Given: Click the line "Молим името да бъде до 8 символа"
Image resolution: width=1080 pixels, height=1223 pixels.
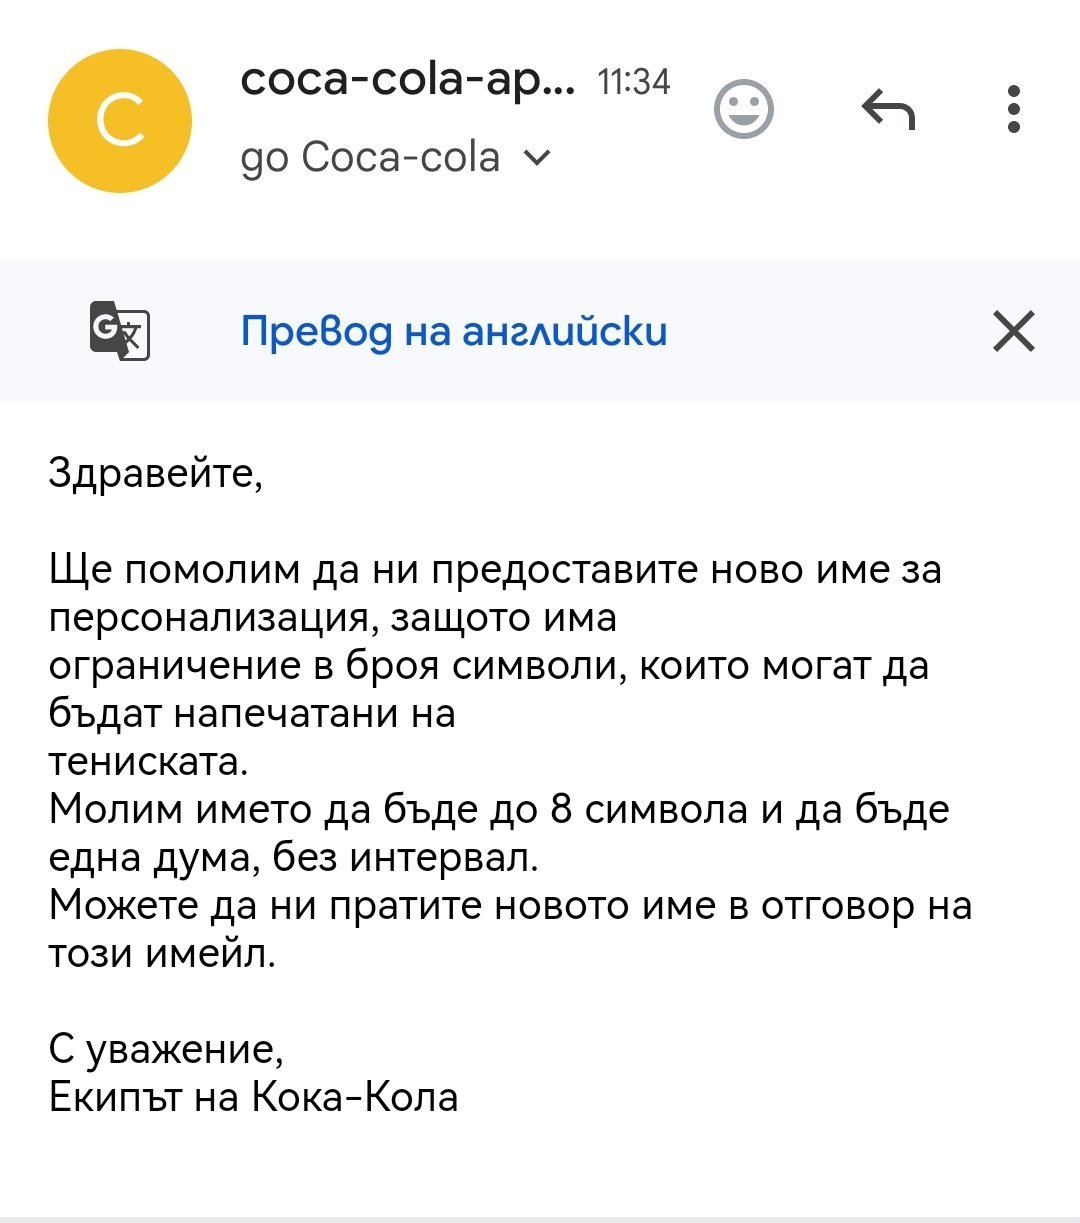Looking at the screenshot, I should coord(499,810).
